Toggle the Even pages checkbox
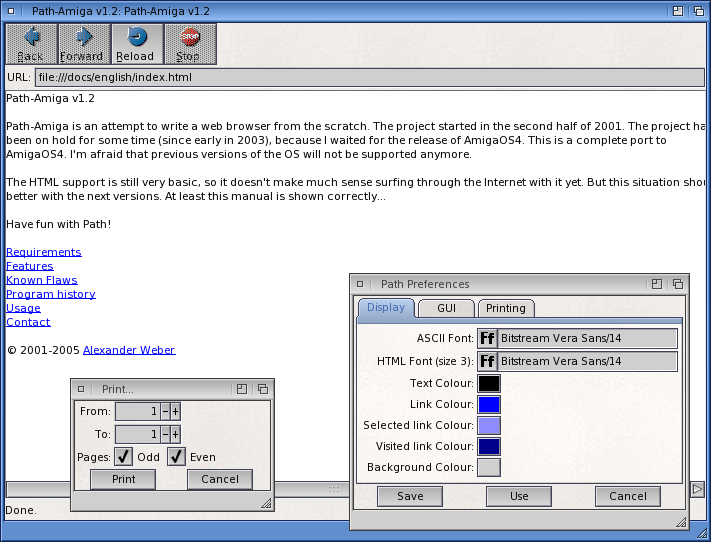The image size is (711, 542). coord(176,457)
